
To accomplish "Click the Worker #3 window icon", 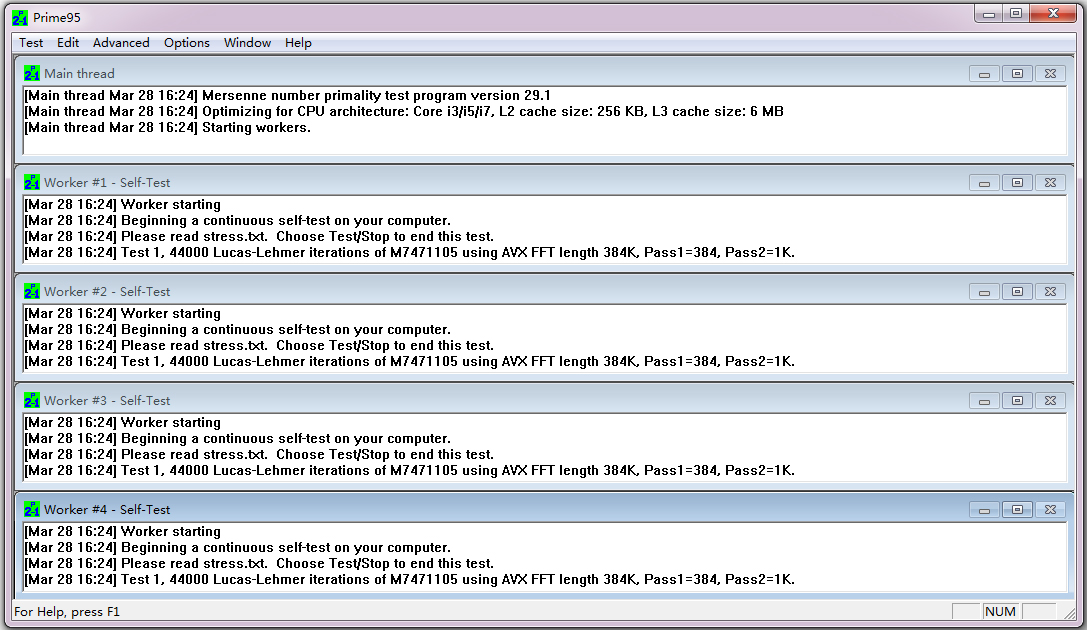I will 32,400.
